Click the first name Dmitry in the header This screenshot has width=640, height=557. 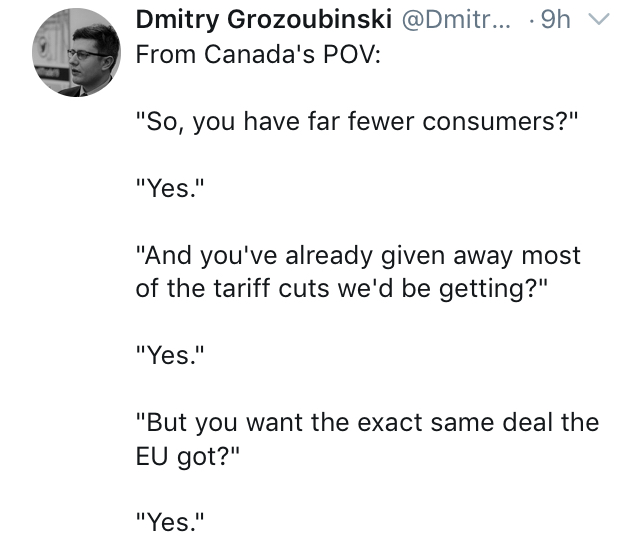(178, 20)
